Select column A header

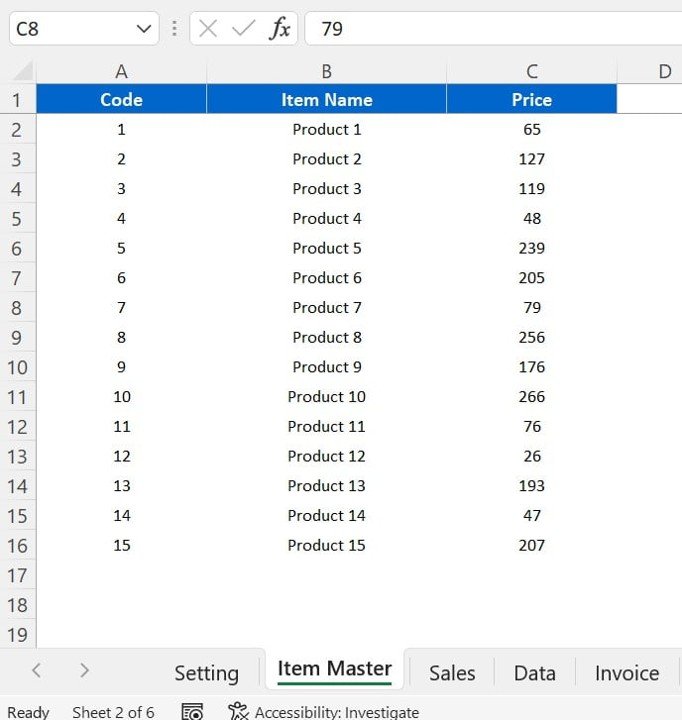(121, 71)
